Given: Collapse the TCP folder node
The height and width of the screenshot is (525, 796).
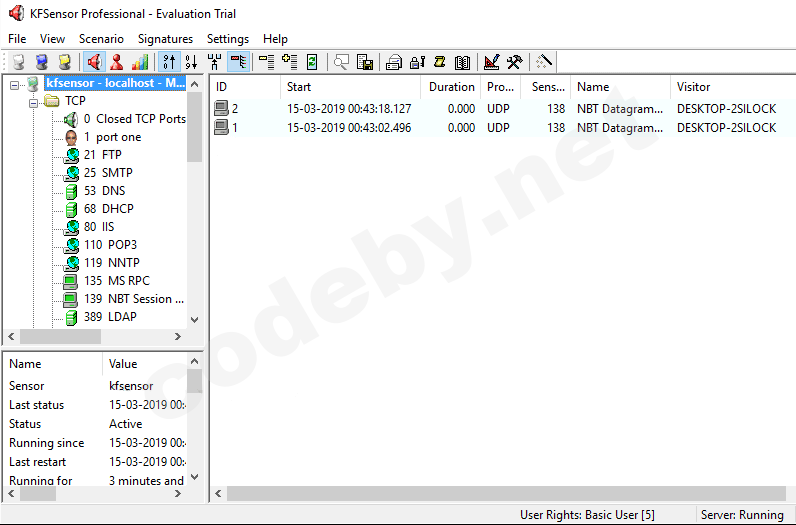Looking at the screenshot, I should 34,103.
